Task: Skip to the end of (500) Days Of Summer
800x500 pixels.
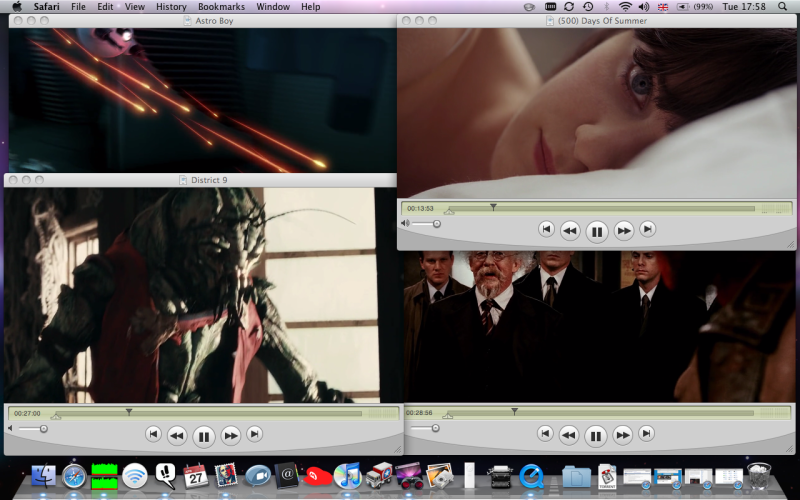Action: click(x=647, y=229)
